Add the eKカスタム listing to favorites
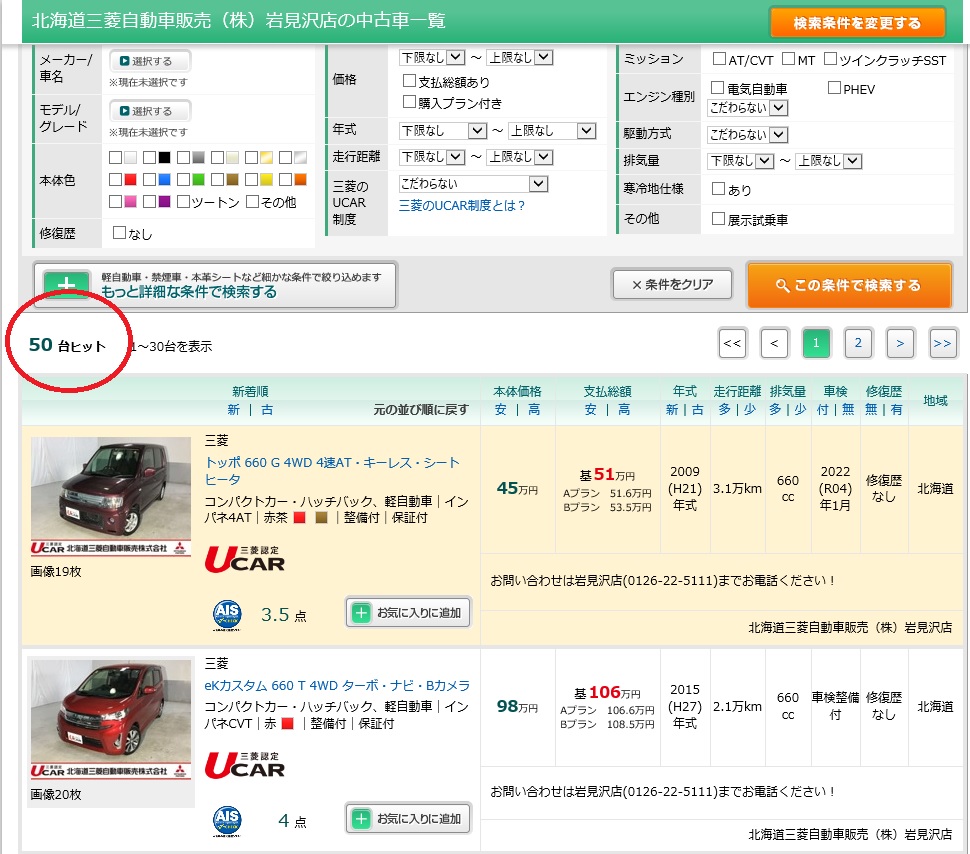The height and width of the screenshot is (854, 970). [408, 819]
